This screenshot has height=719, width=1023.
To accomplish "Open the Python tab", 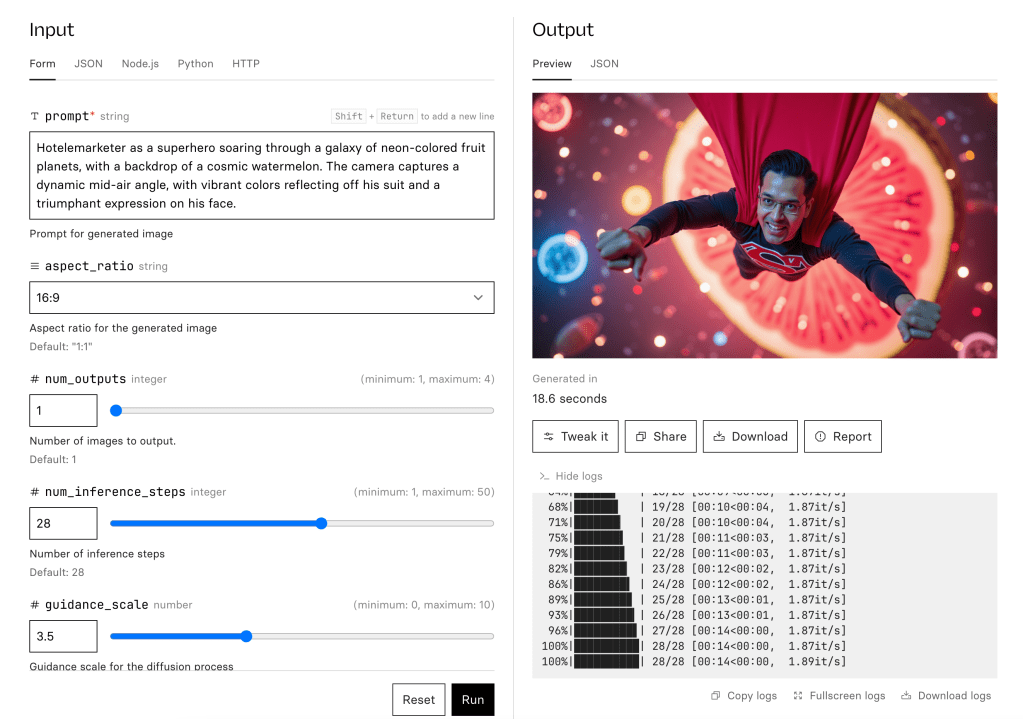I will pos(195,64).
